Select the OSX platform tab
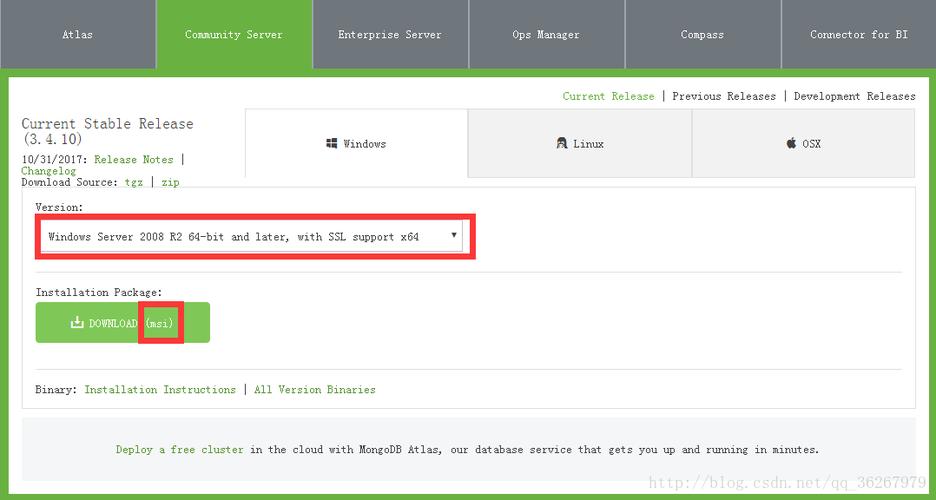This screenshot has width=936, height=500. (x=803, y=143)
